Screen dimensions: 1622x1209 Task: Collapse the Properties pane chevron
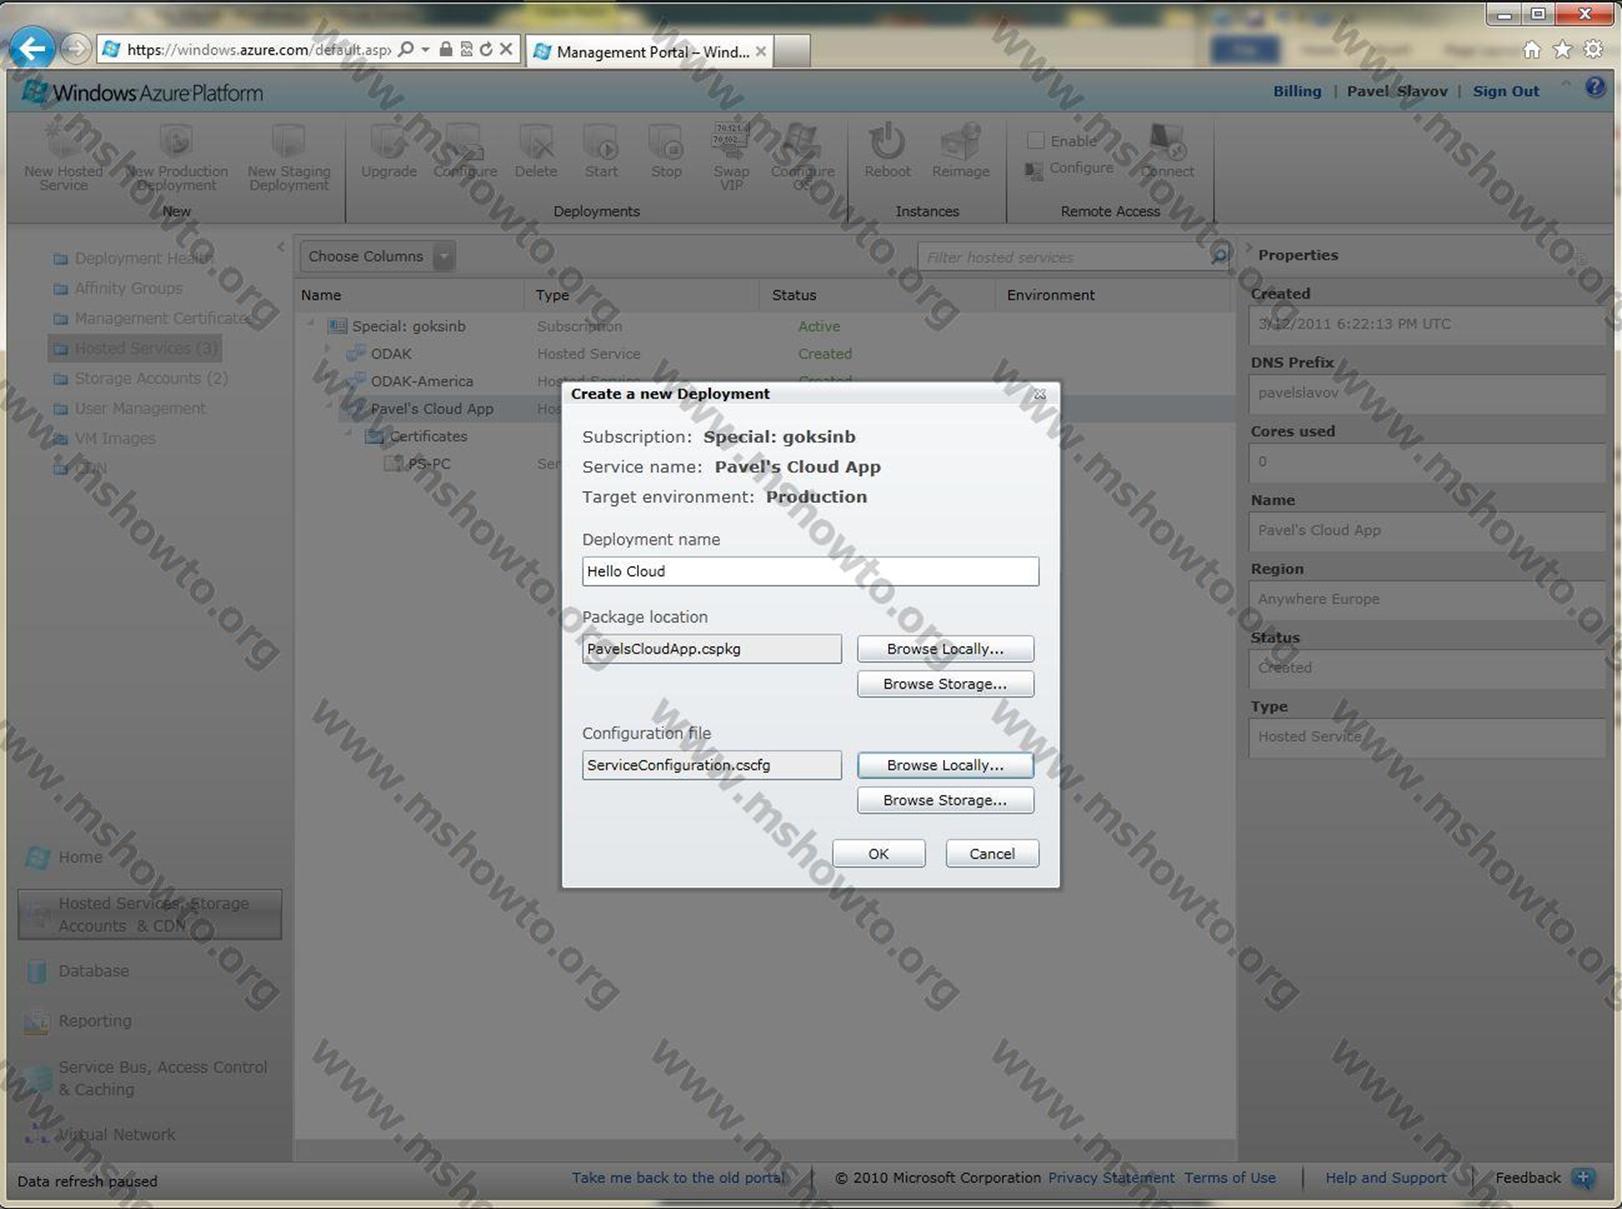pos(1247,248)
